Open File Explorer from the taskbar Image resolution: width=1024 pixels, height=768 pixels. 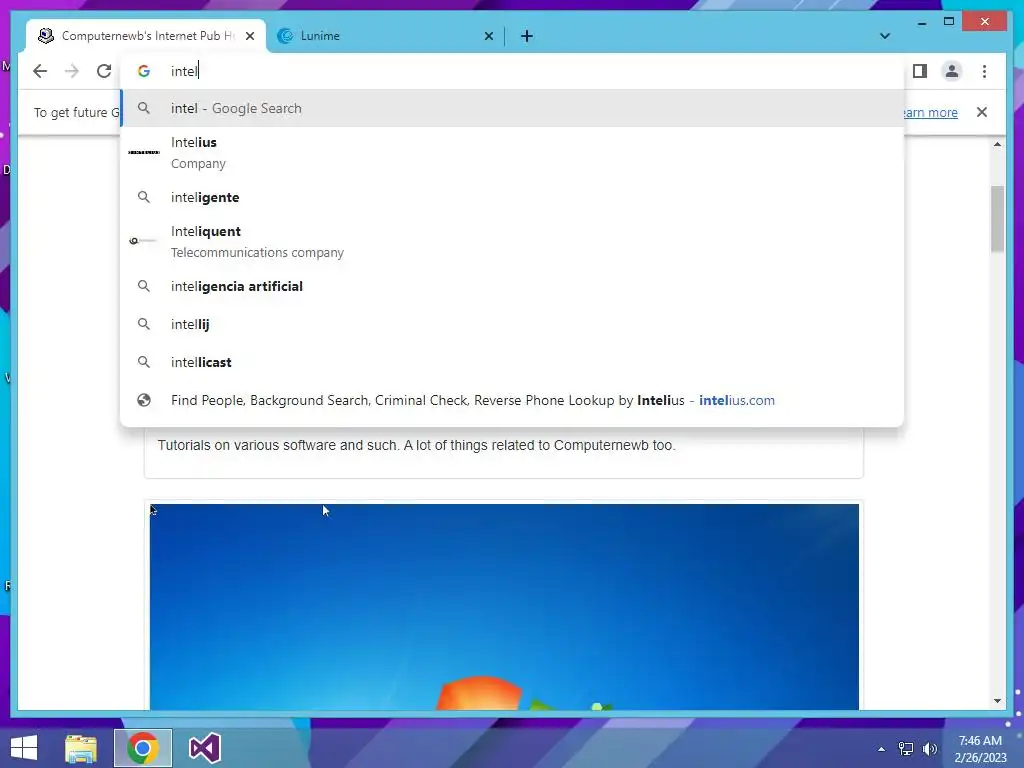pos(81,748)
